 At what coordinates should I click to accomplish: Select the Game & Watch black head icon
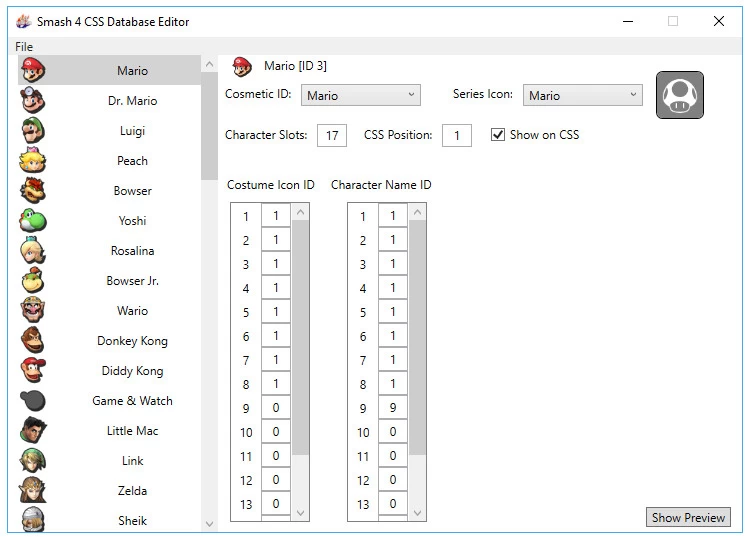(33, 401)
